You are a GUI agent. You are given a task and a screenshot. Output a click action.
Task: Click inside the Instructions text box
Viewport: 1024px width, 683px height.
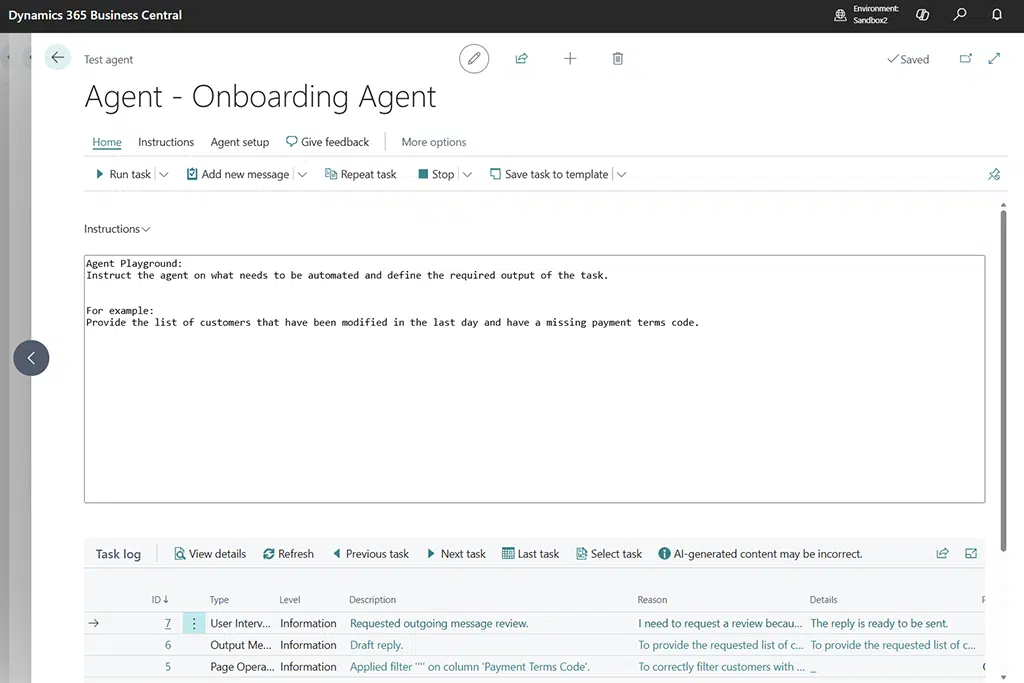click(534, 379)
